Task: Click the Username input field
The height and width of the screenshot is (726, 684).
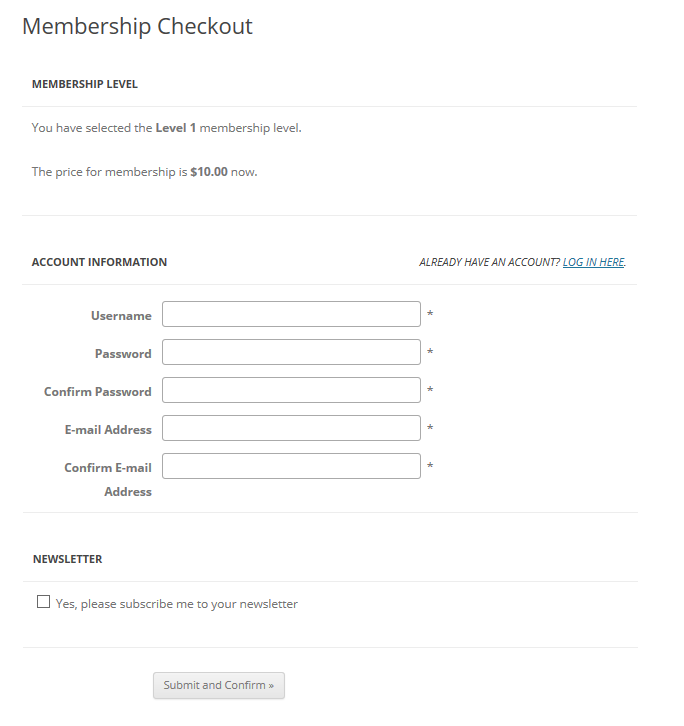Action: 291,314
